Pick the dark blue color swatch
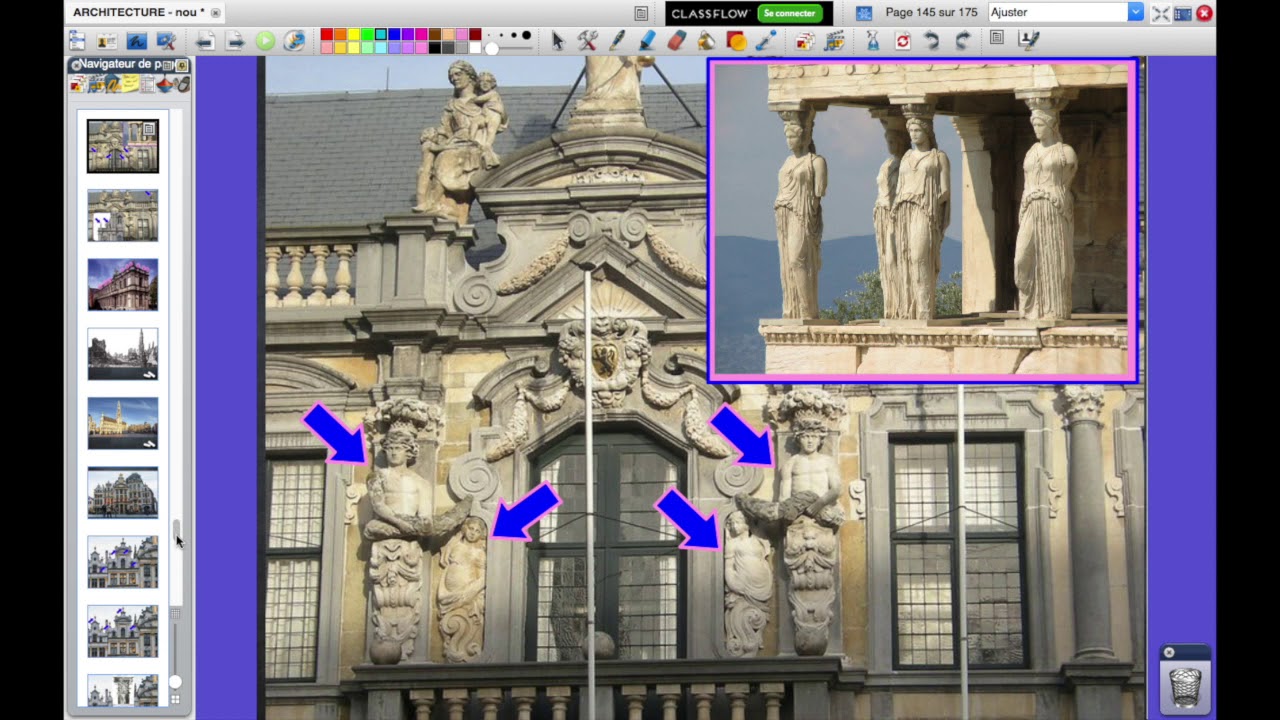Screen dimensions: 1280x720 pos(394,35)
